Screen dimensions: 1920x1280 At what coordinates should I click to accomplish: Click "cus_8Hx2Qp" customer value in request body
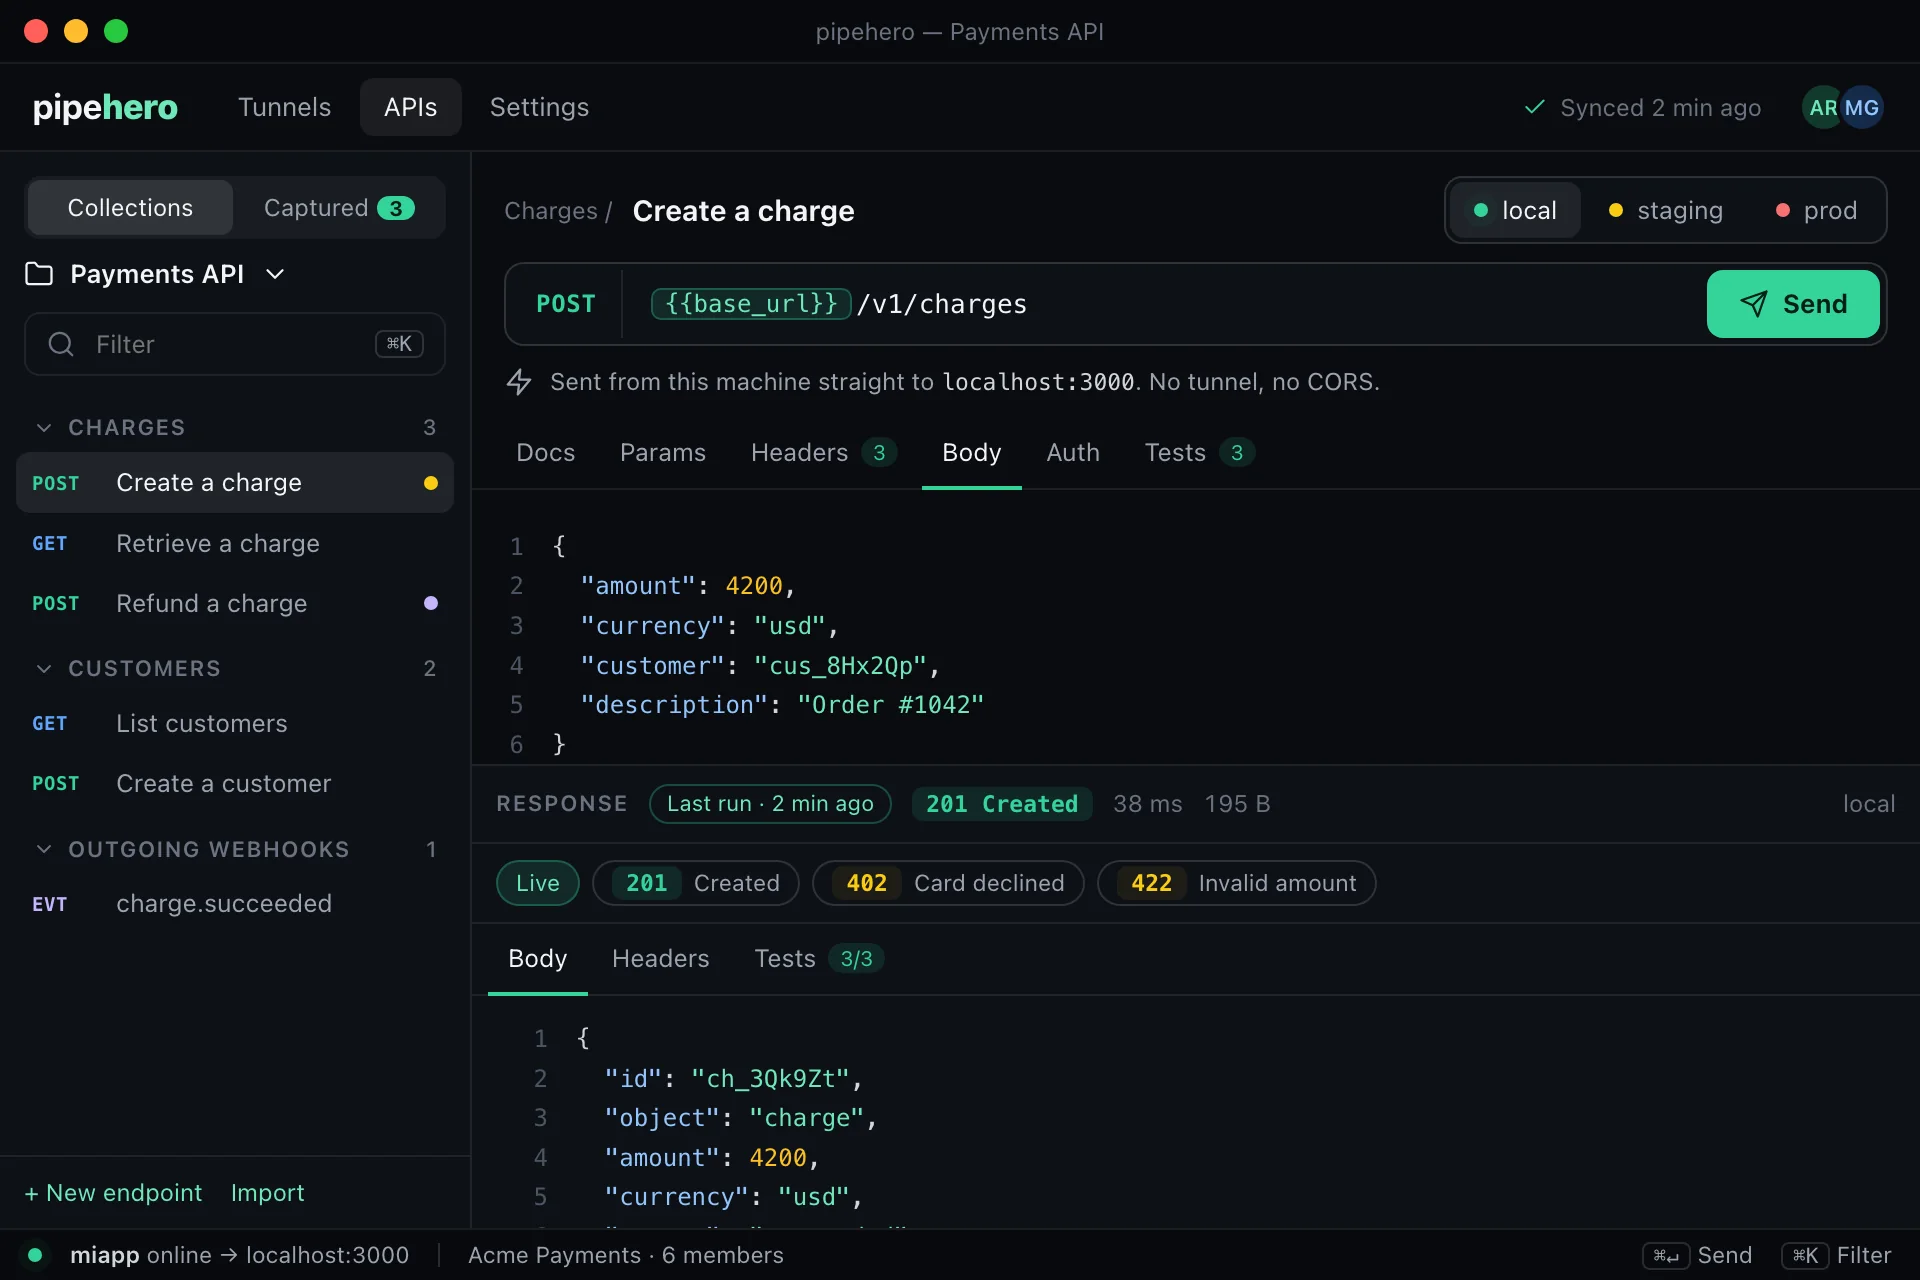click(840, 666)
